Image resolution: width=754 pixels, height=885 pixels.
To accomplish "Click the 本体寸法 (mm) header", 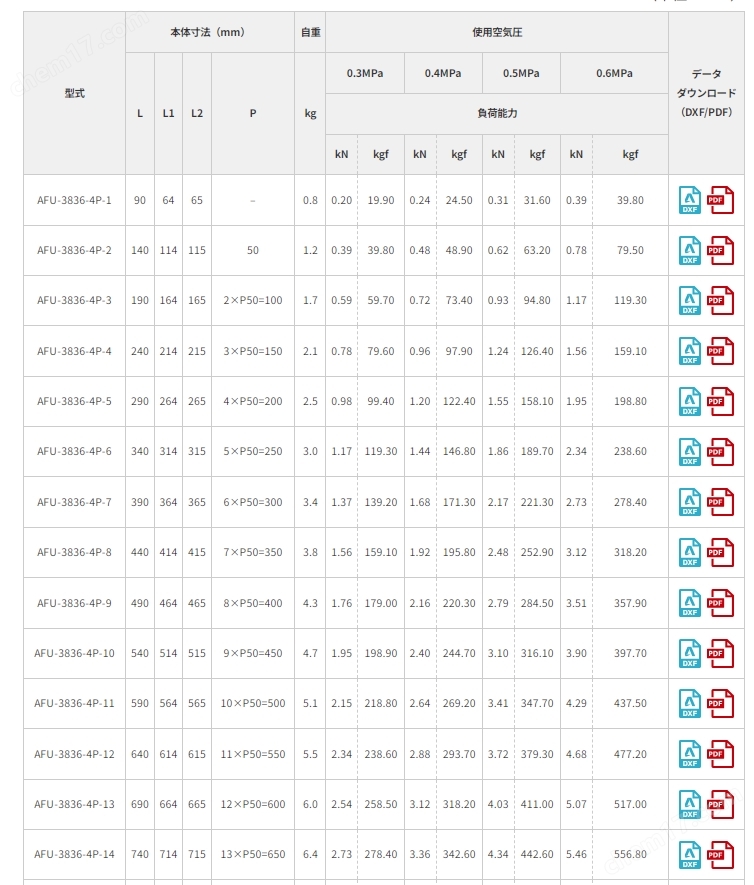I will click(x=210, y=32).
